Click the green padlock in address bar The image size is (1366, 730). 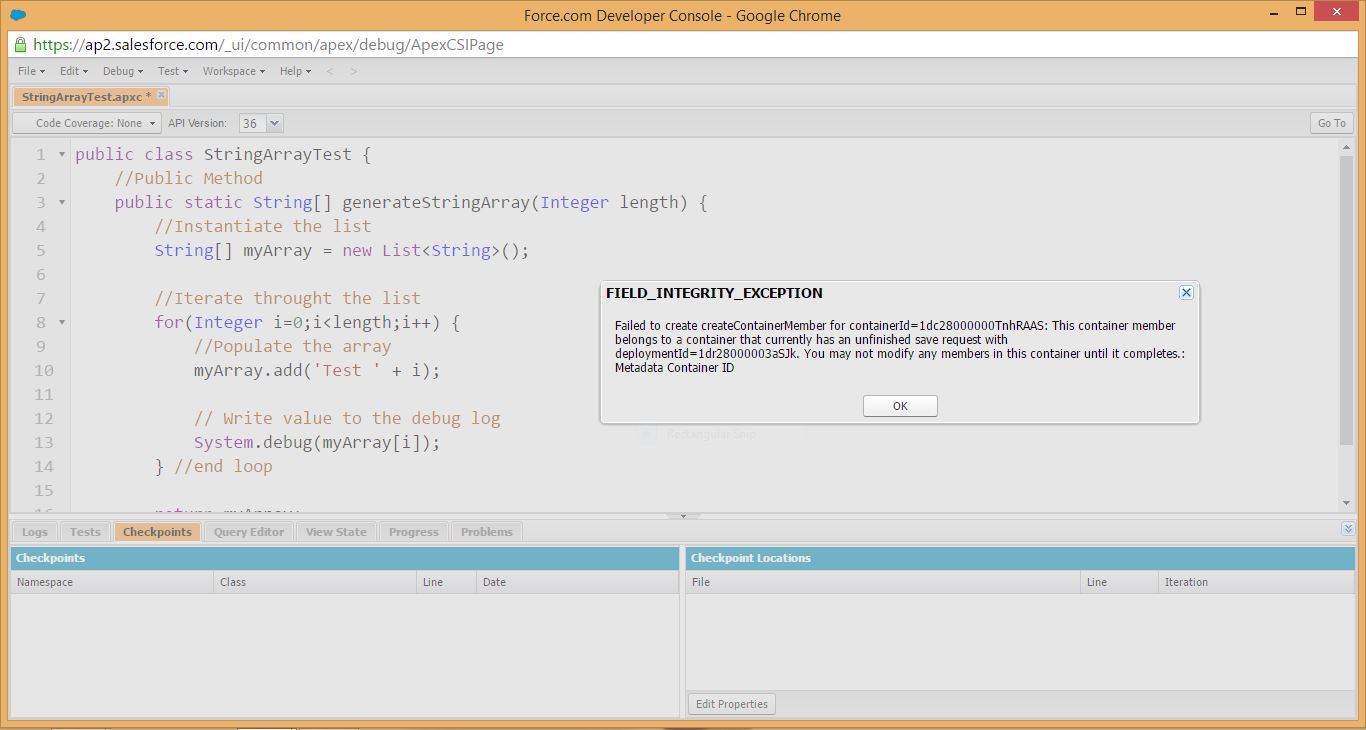pos(21,45)
